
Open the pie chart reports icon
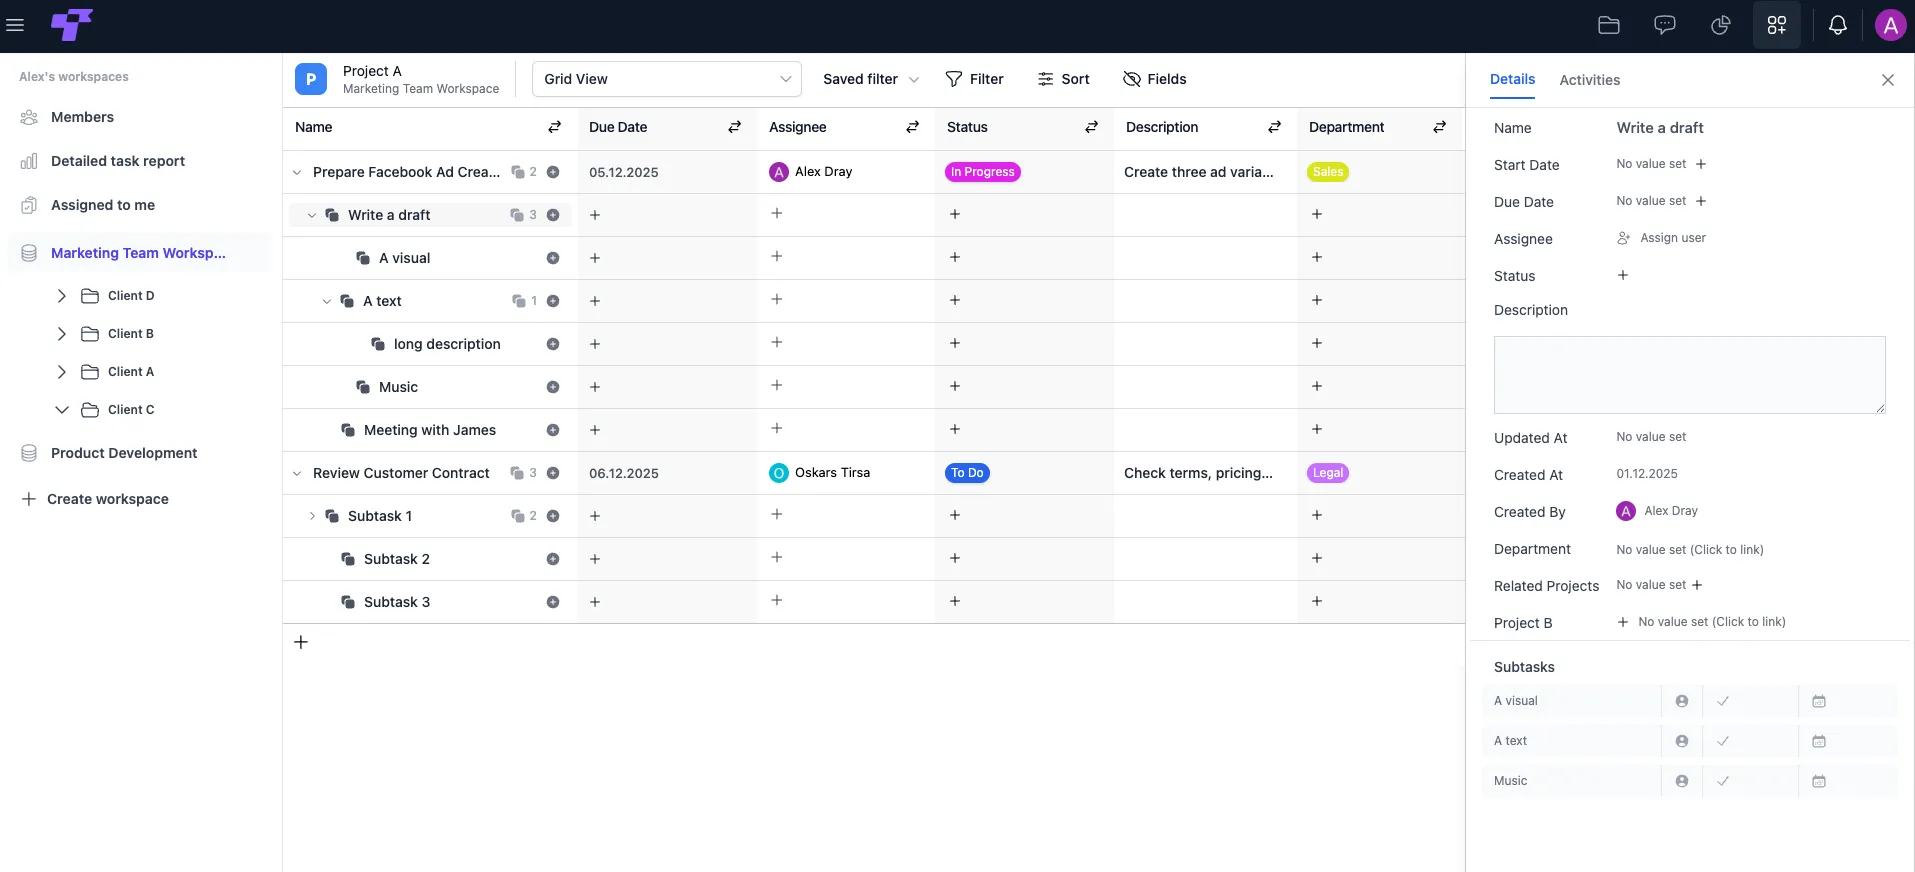click(x=1721, y=25)
